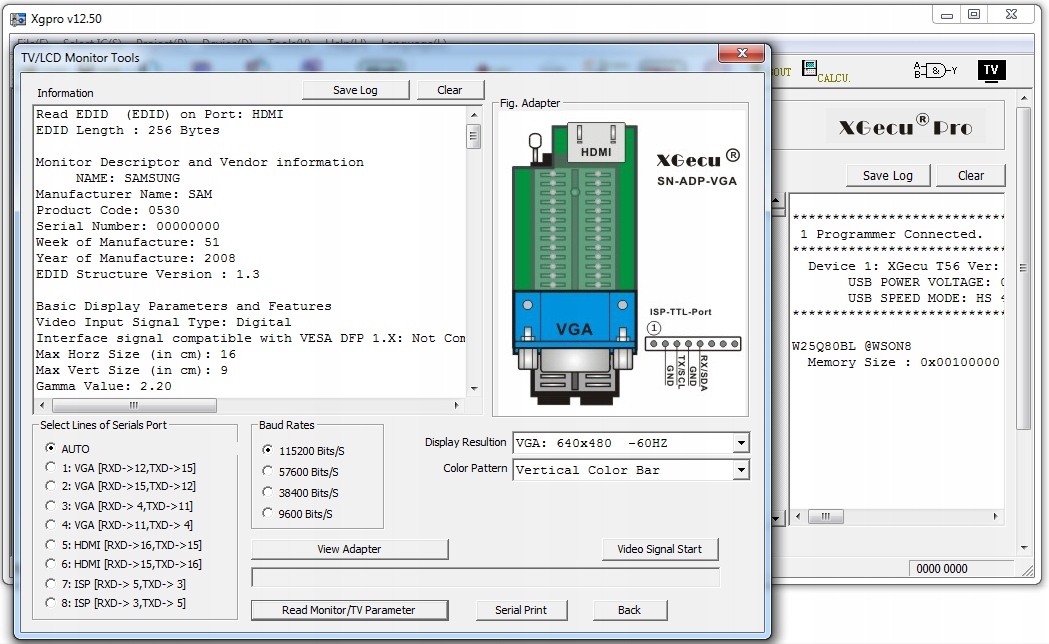Open the Color Pattern dropdown
Image resolution: width=1049 pixels, height=644 pixels.
tap(740, 470)
